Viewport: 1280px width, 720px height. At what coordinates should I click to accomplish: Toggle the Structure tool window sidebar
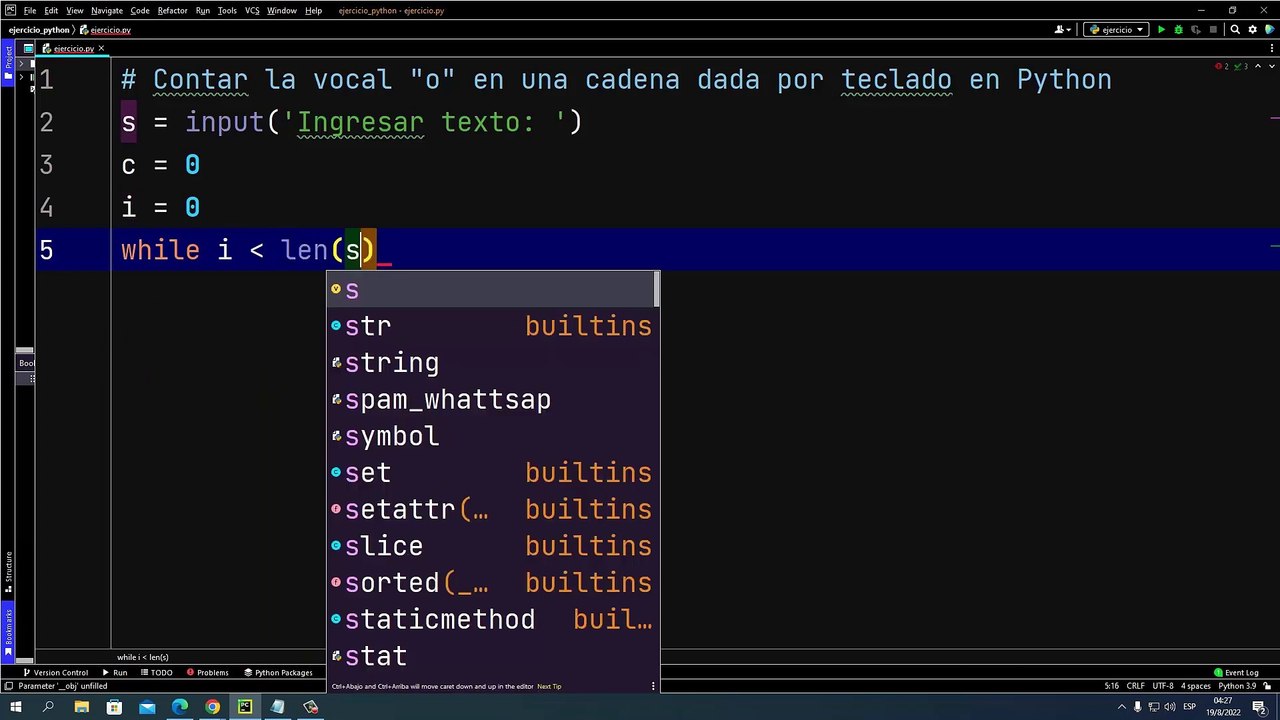click(8, 571)
